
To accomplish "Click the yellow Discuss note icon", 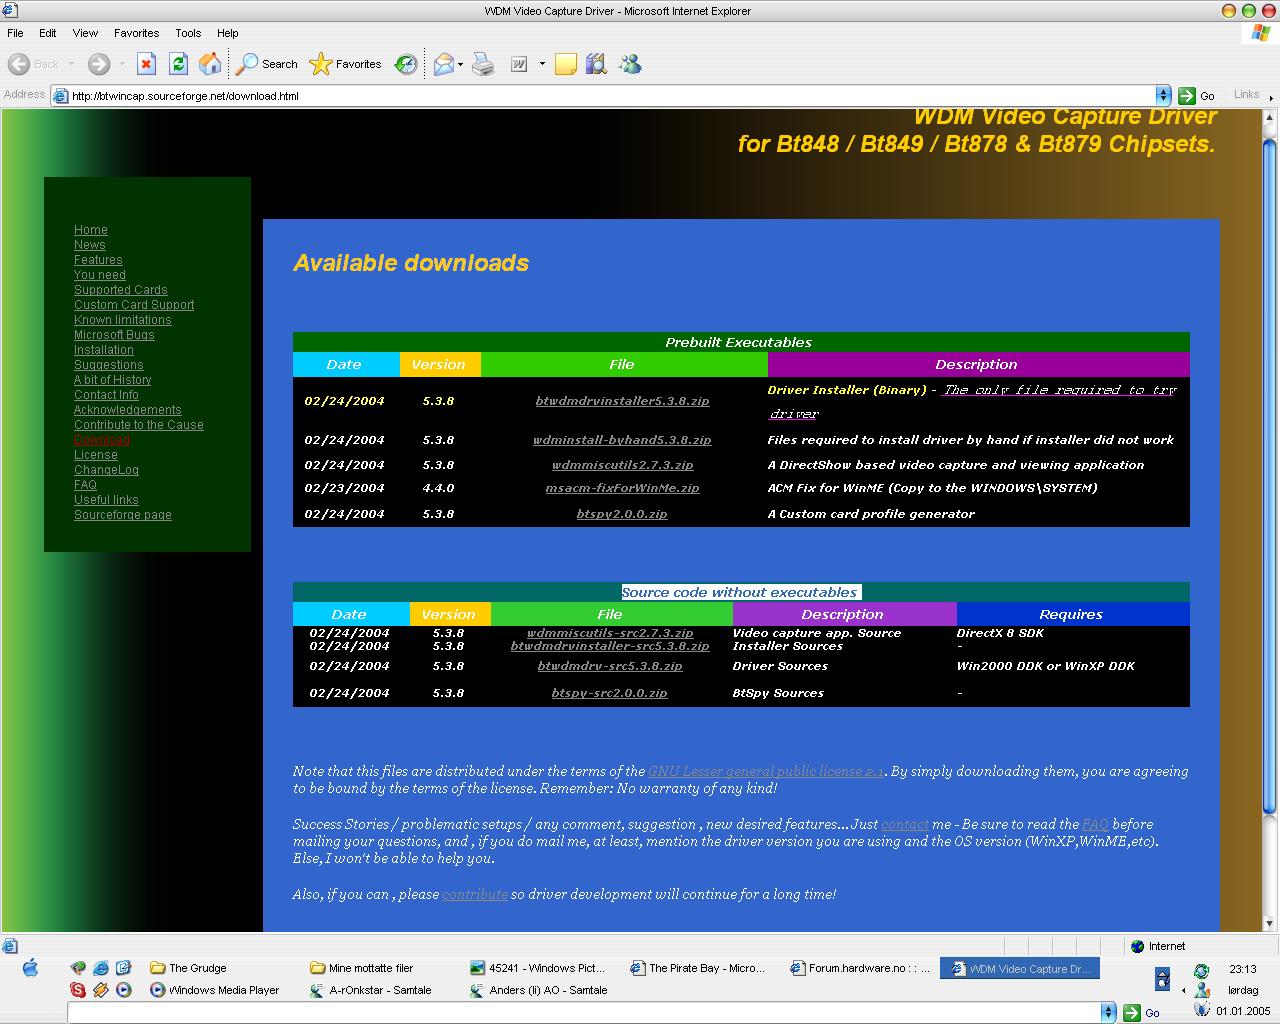I will tap(566, 64).
